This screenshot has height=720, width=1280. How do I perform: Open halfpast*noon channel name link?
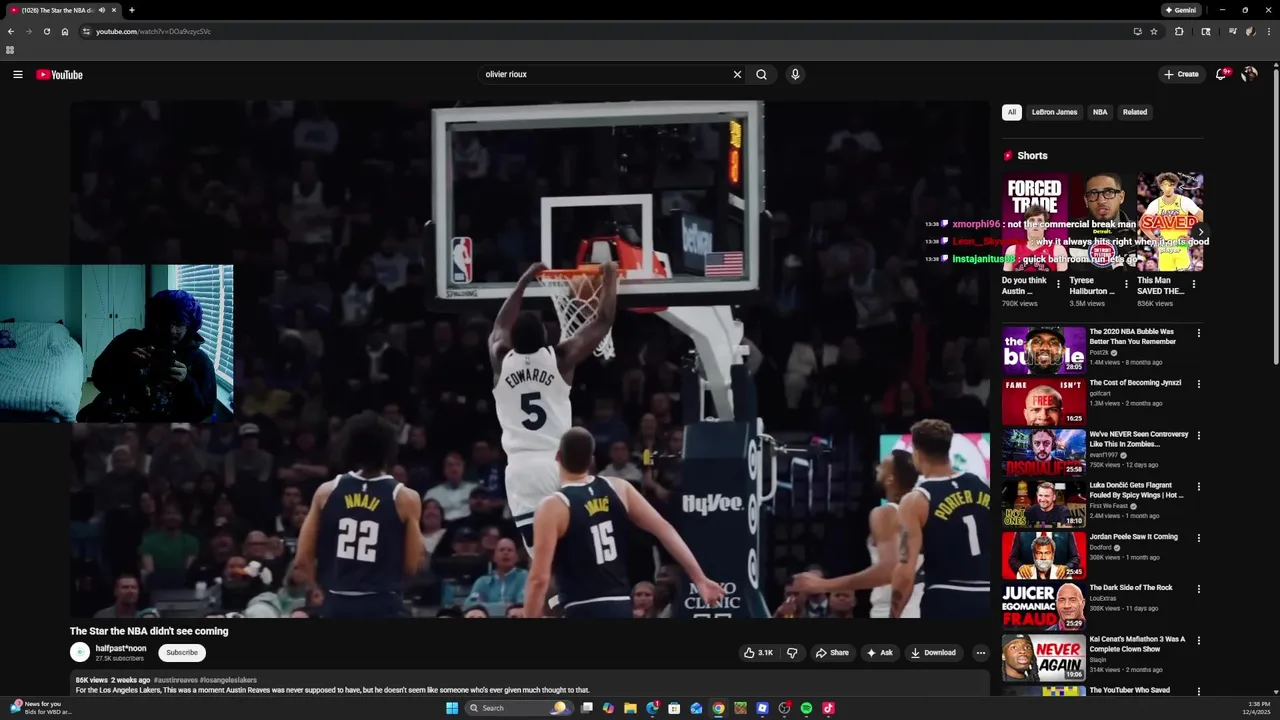121,649
